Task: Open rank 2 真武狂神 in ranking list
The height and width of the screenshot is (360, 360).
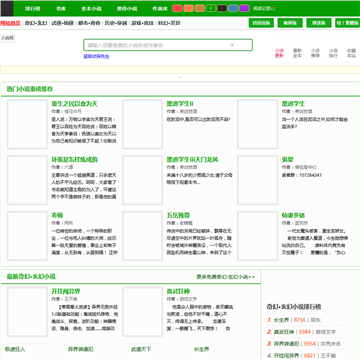Action: (284, 332)
